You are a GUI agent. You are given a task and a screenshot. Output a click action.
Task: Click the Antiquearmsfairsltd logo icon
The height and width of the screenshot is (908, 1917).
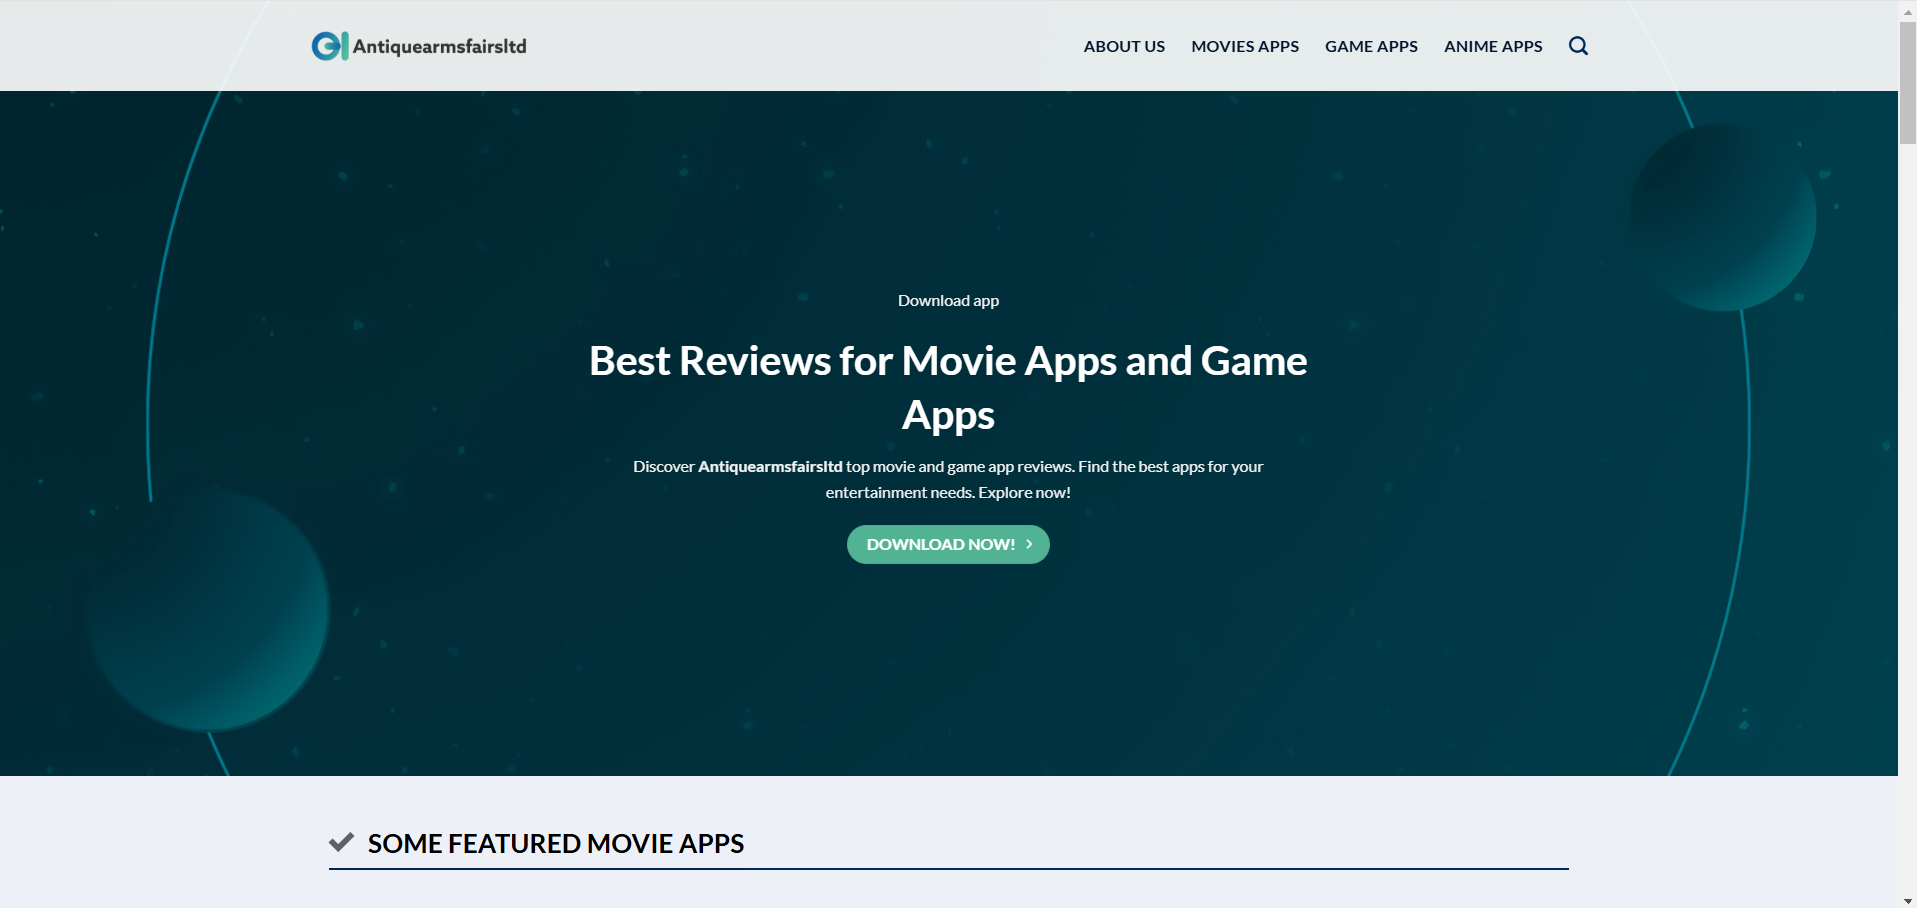coord(330,46)
